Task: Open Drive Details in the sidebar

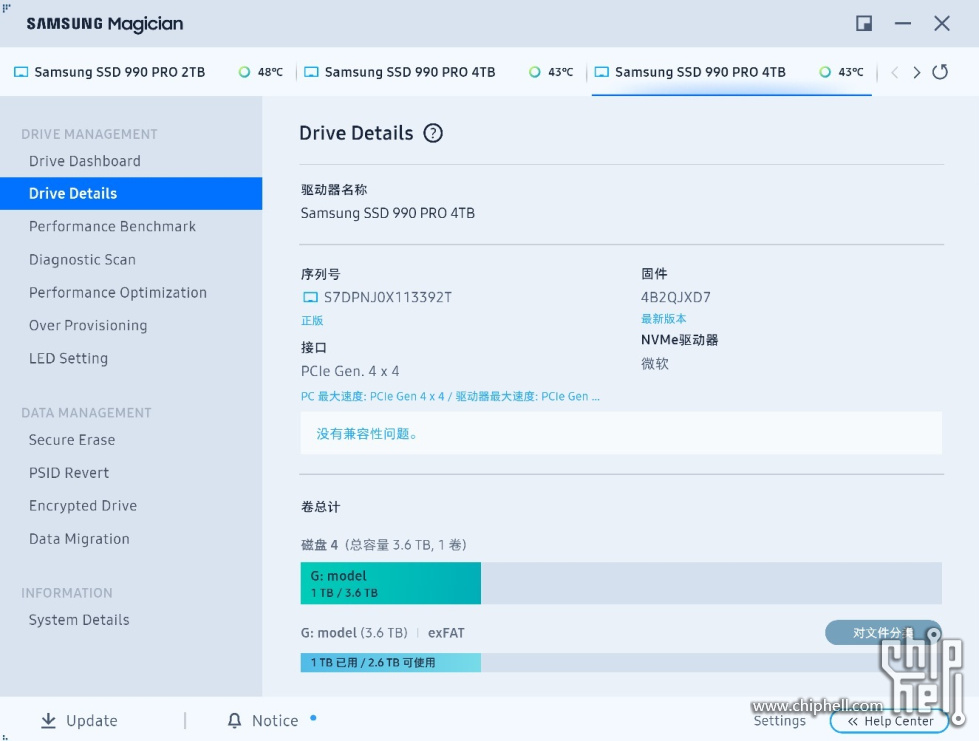Action: [x=131, y=194]
